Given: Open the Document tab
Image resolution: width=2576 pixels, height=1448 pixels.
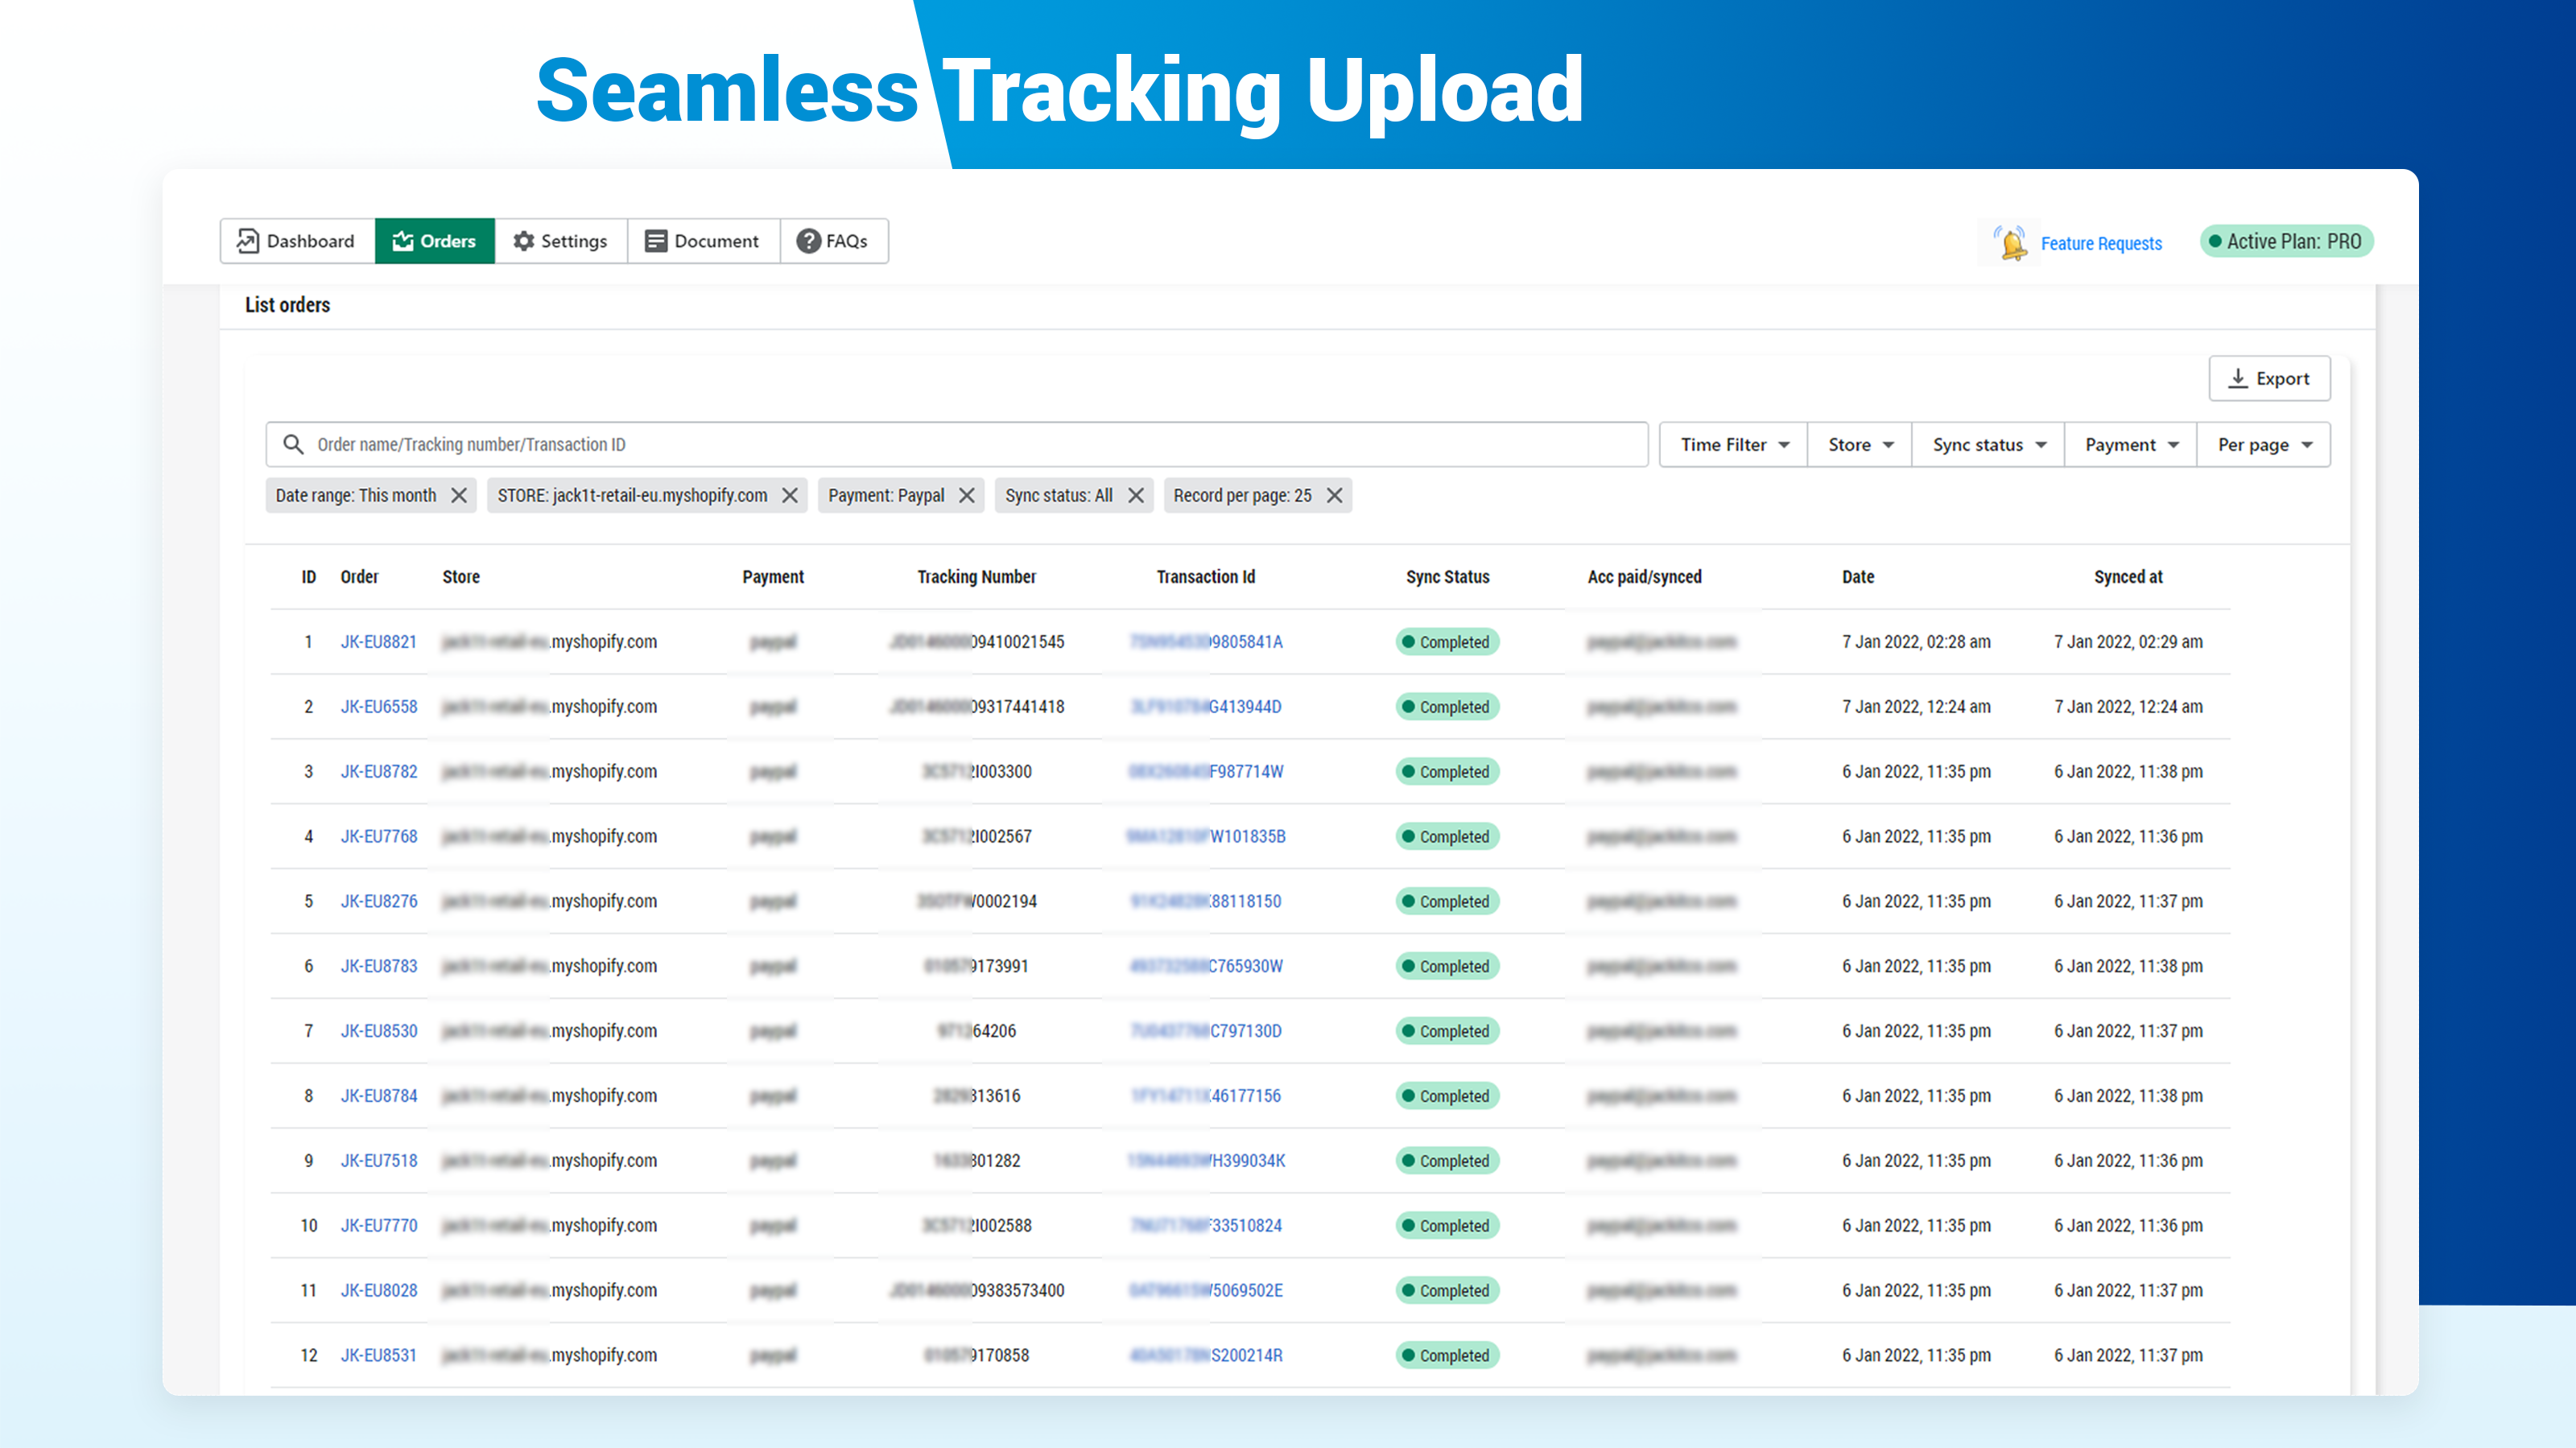Looking at the screenshot, I should [702, 241].
